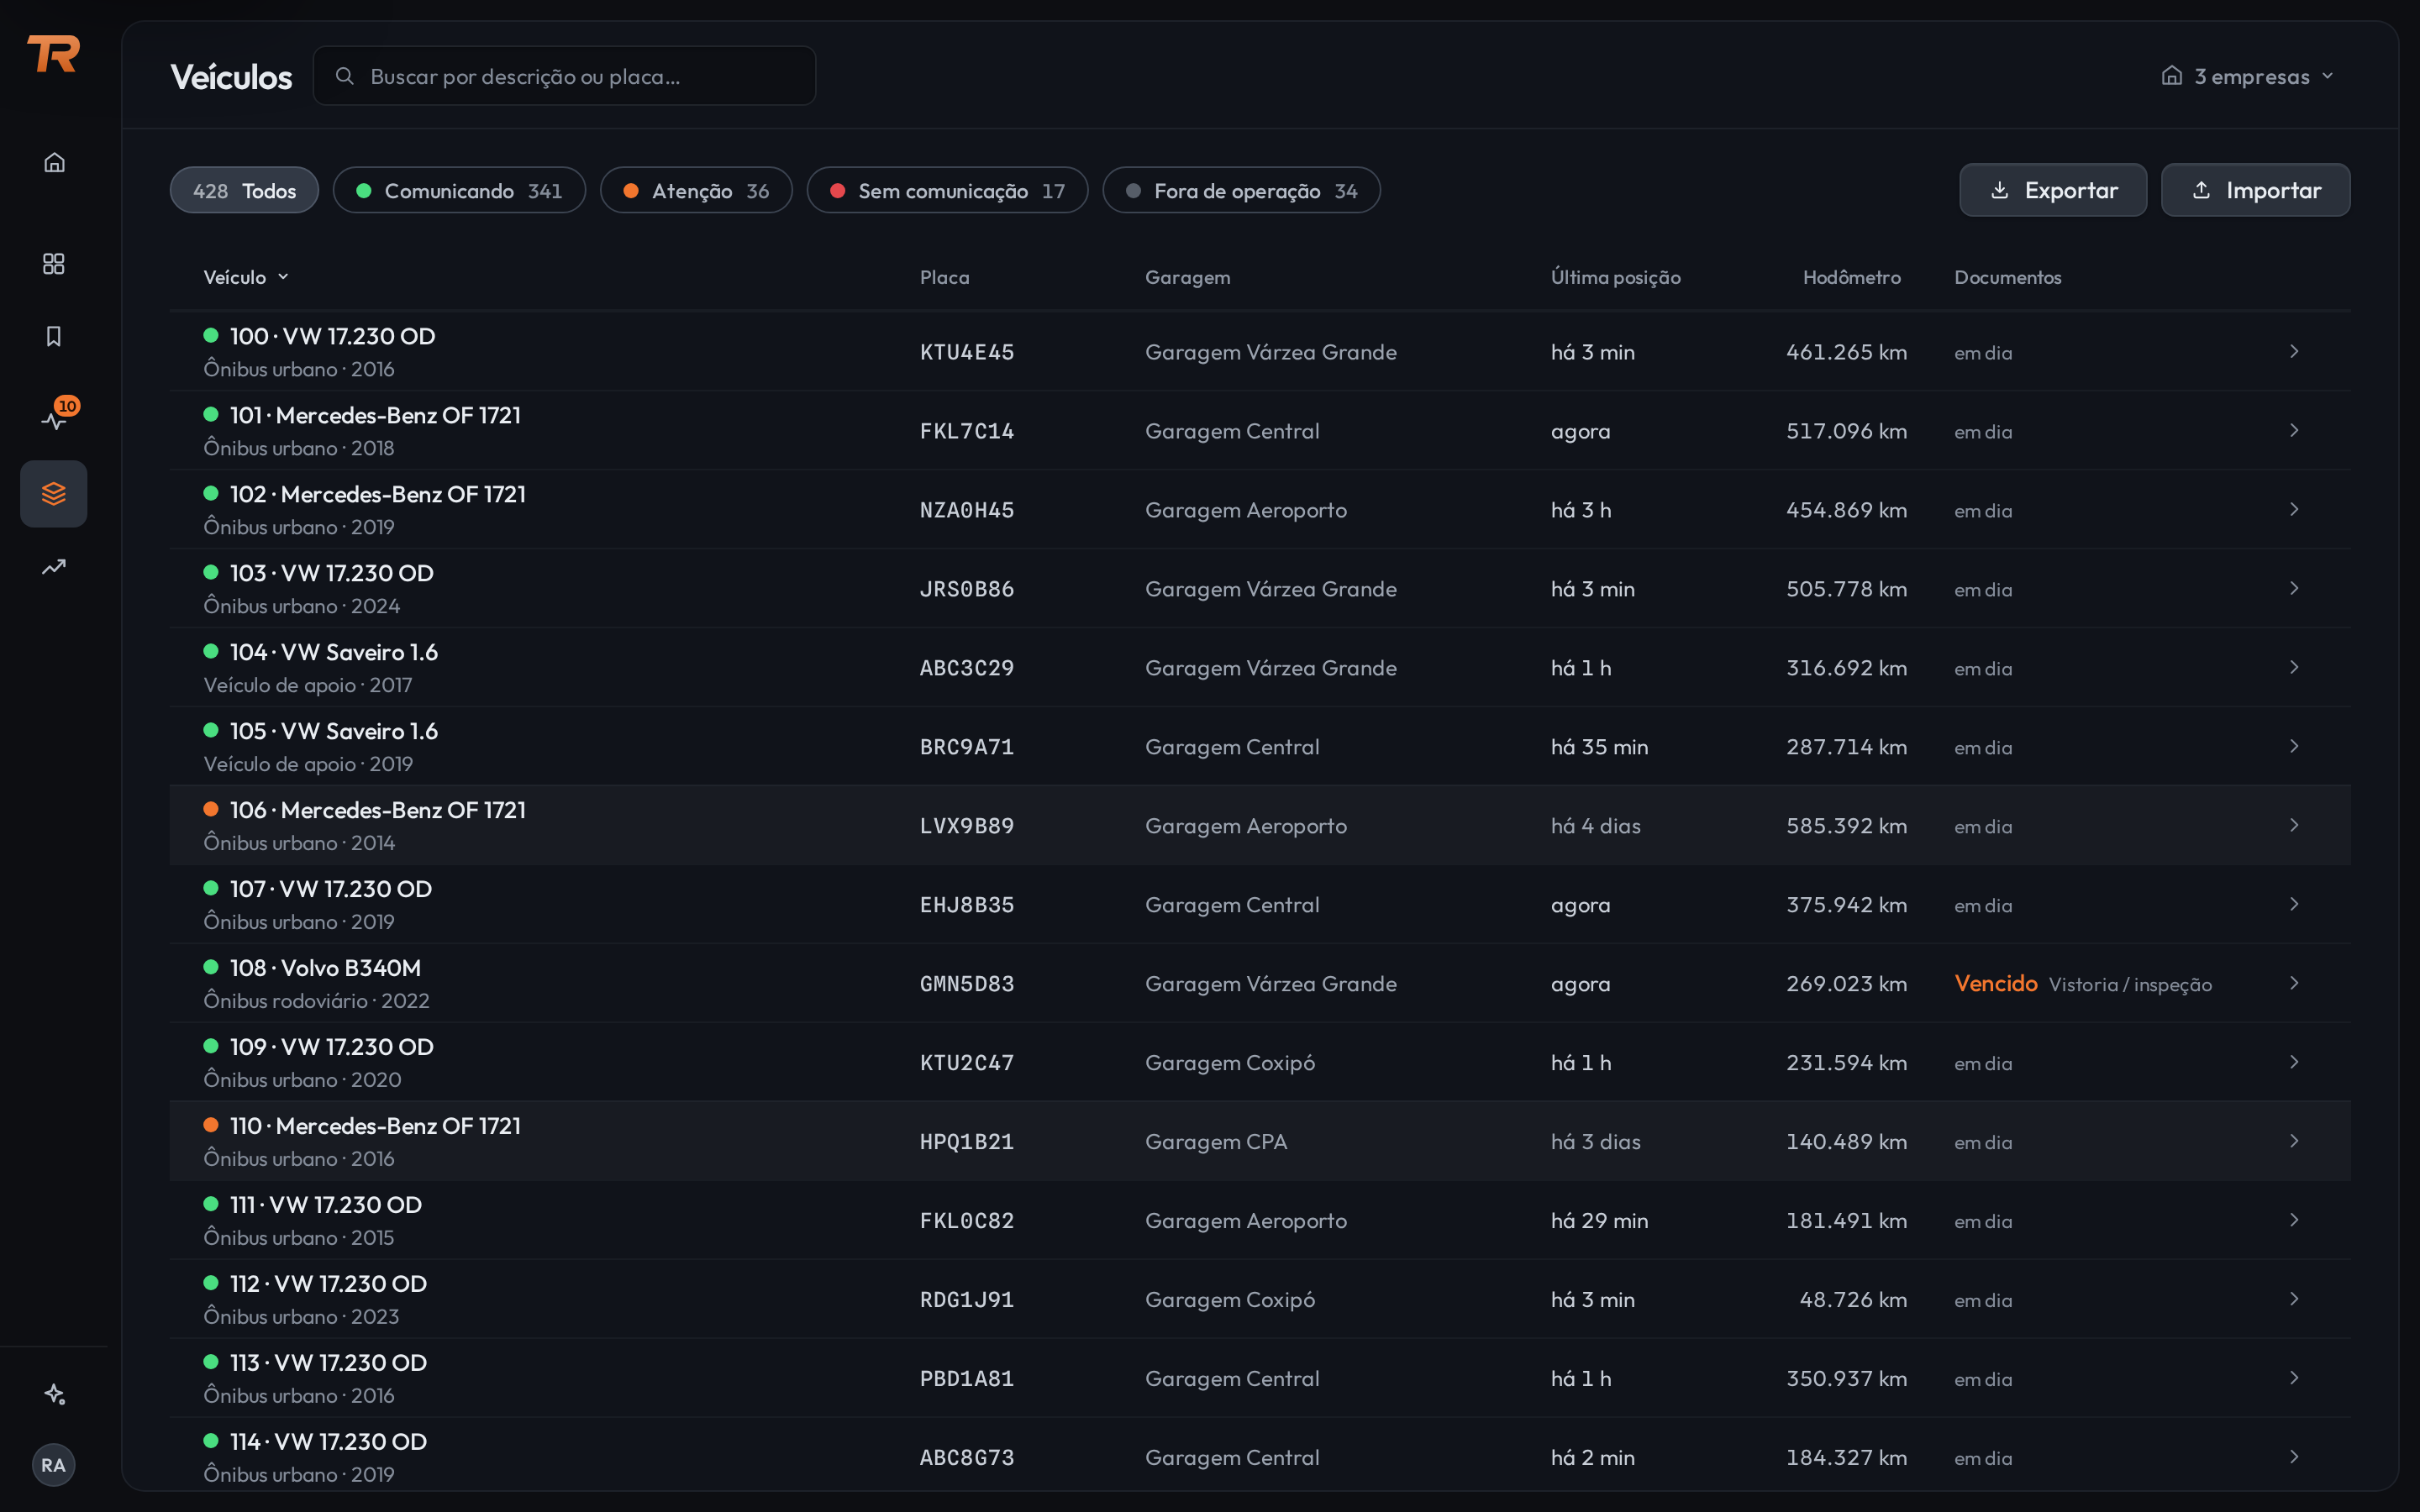The image size is (2420, 1512).
Task: Open vehicle "100 · VW 17.230 OD"
Action: tap(332, 336)
